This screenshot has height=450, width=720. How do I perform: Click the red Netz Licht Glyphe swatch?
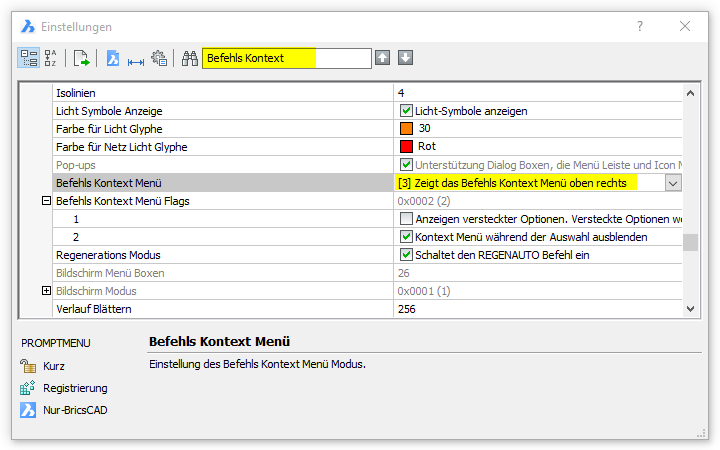point(406,147)
